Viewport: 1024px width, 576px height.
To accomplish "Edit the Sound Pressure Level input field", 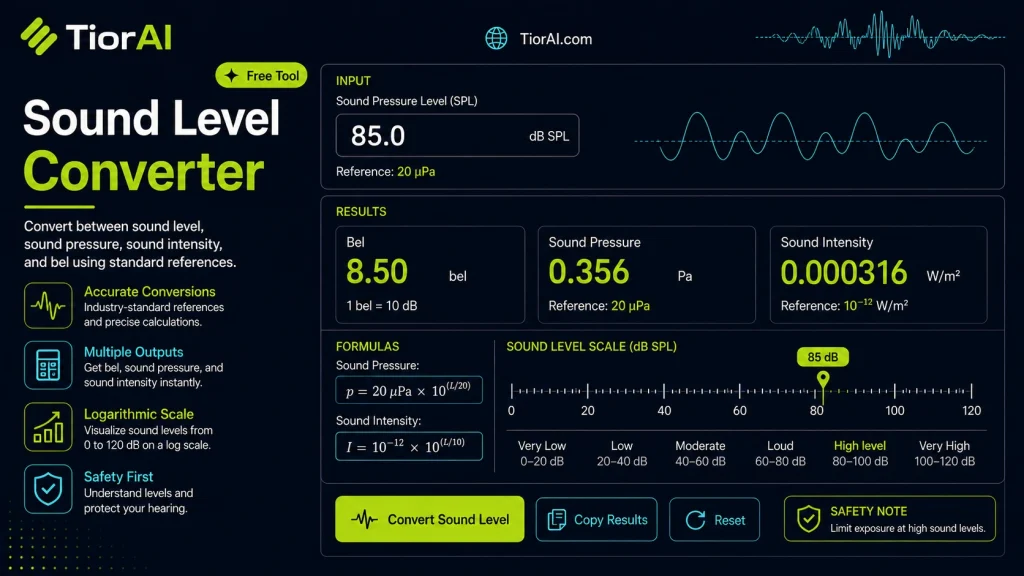I will [x=457, y=136].
